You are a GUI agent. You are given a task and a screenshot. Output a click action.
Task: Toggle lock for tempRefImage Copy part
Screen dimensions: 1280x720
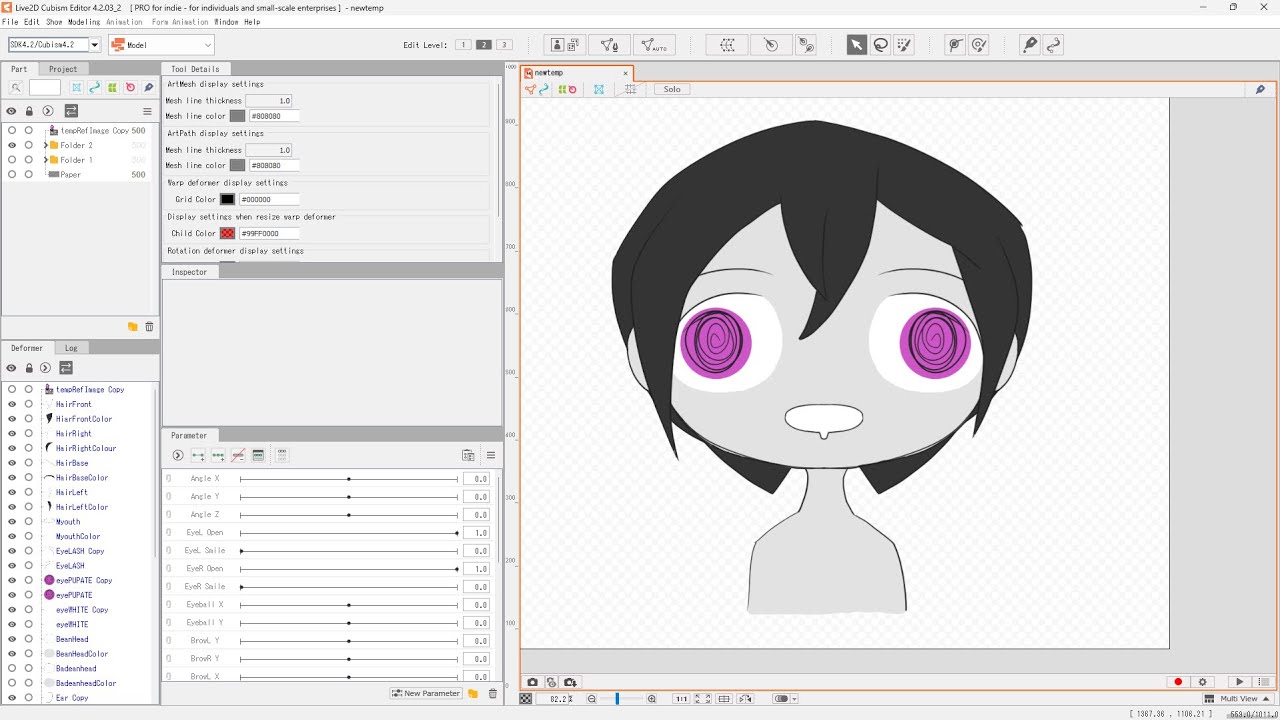(28, 130)
